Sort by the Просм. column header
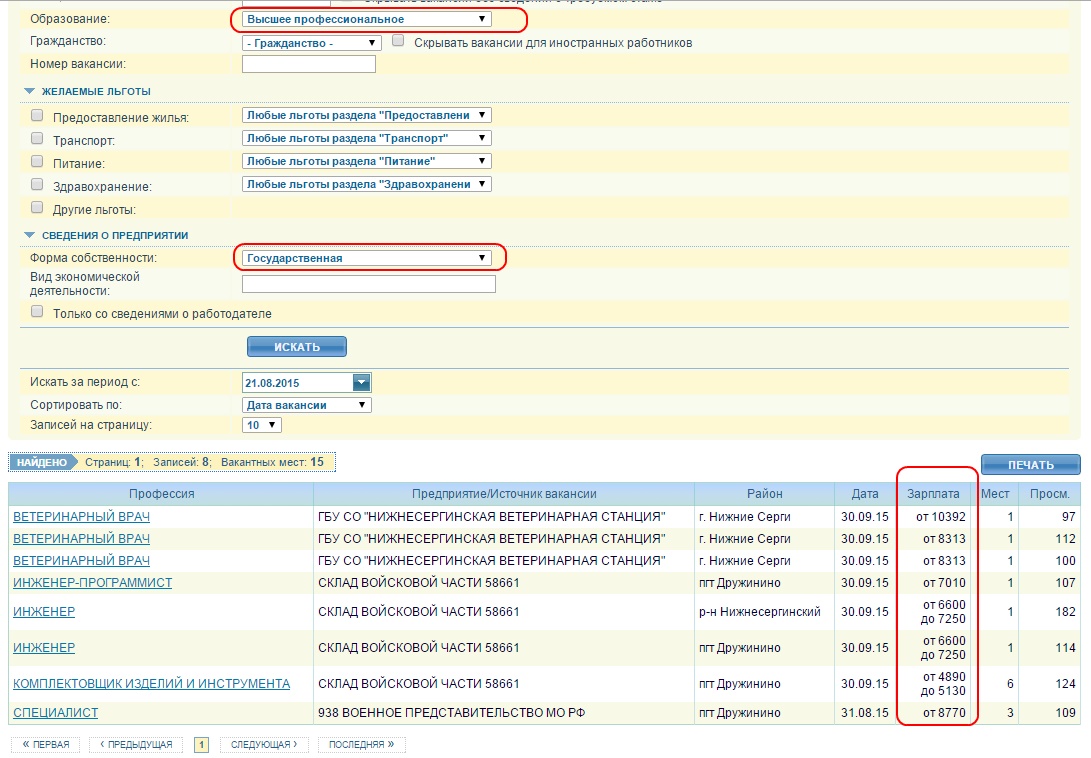Image resolution: width=1091 pixels, height=758 pixels. pyautogui.click(x=1049, y=494)
